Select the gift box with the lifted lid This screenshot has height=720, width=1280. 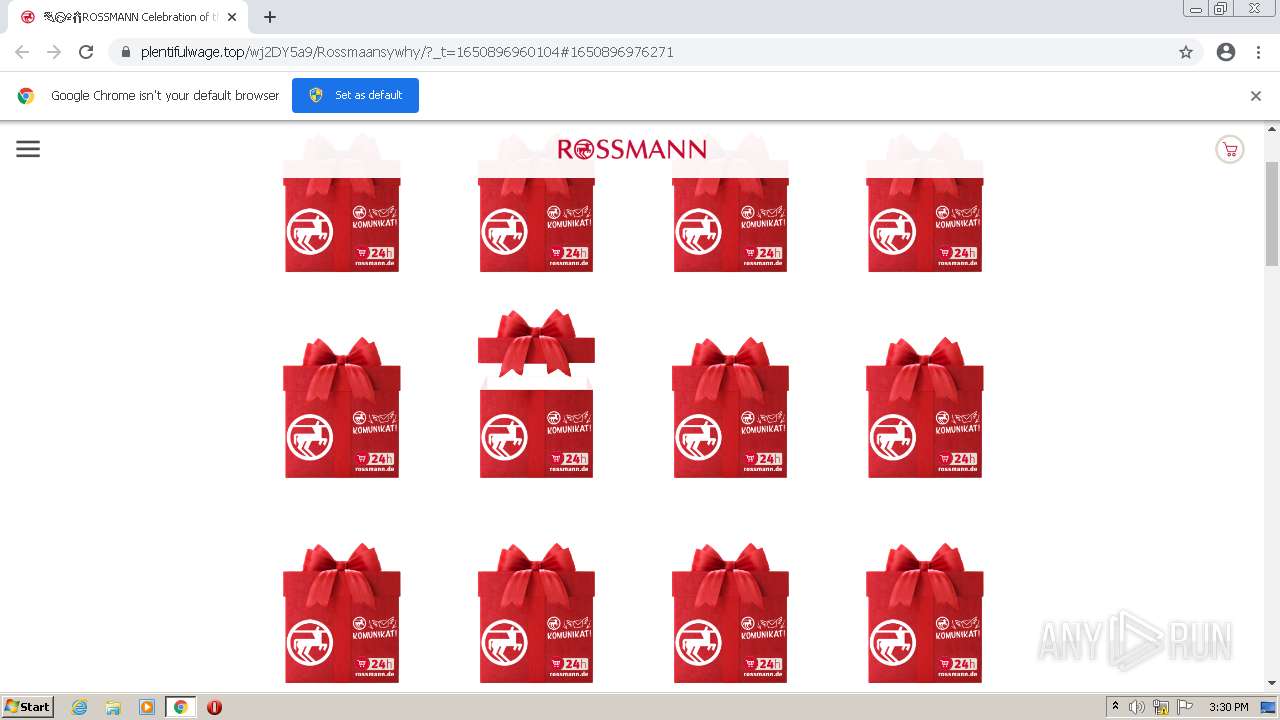tap(536, 393)
